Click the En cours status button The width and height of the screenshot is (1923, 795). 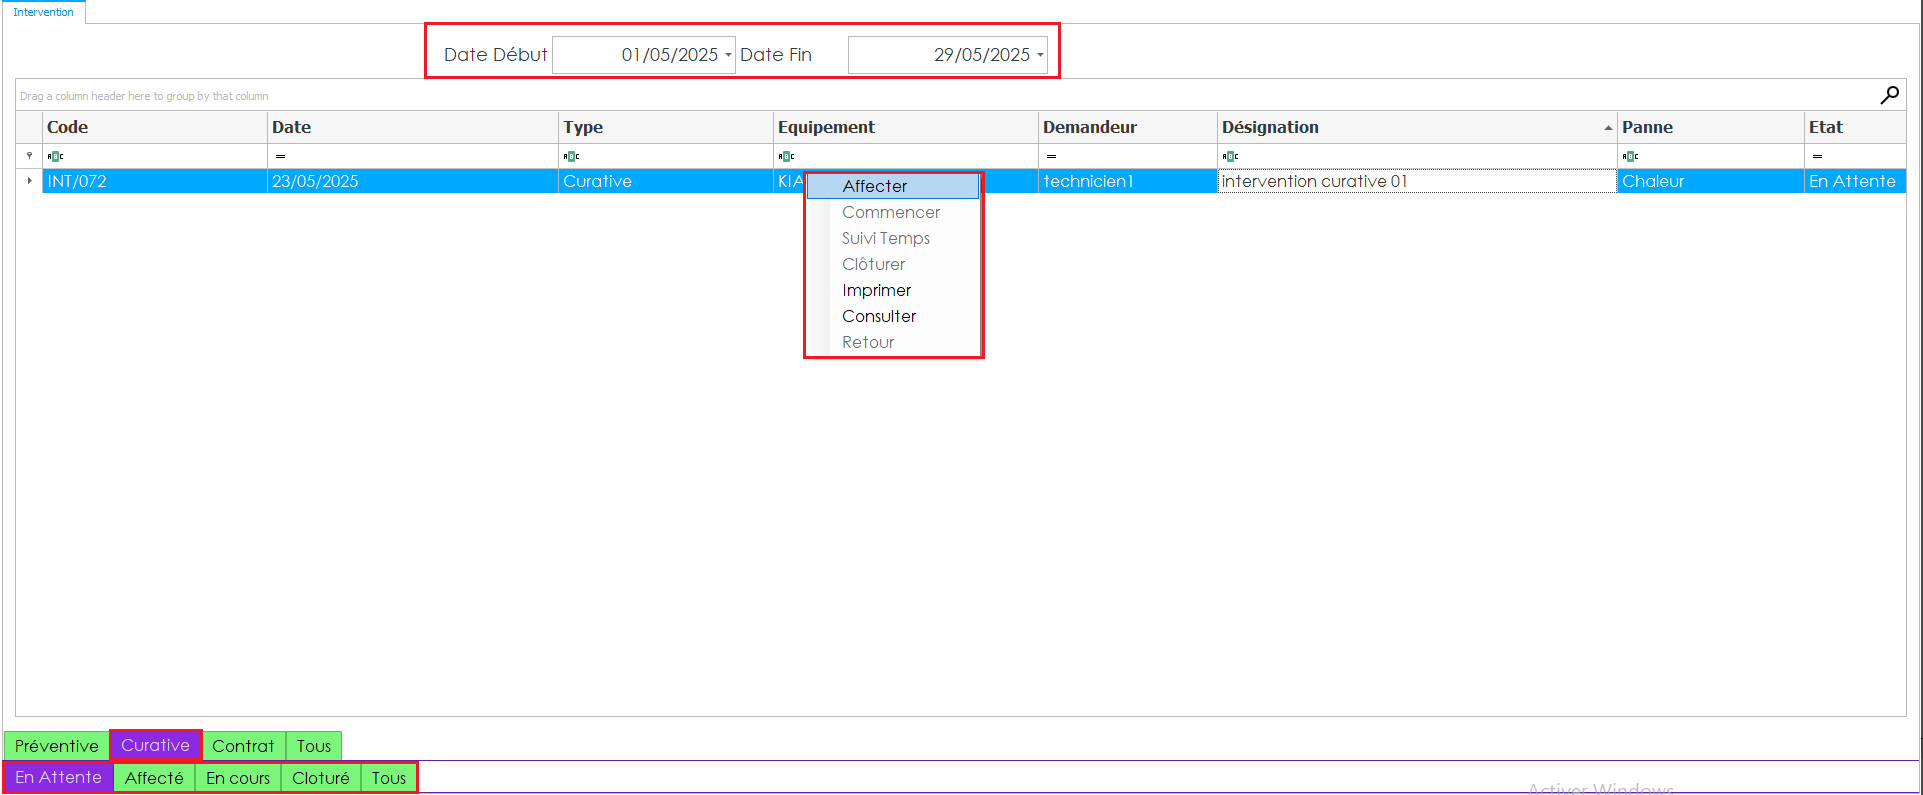click(x=238, y=778)
